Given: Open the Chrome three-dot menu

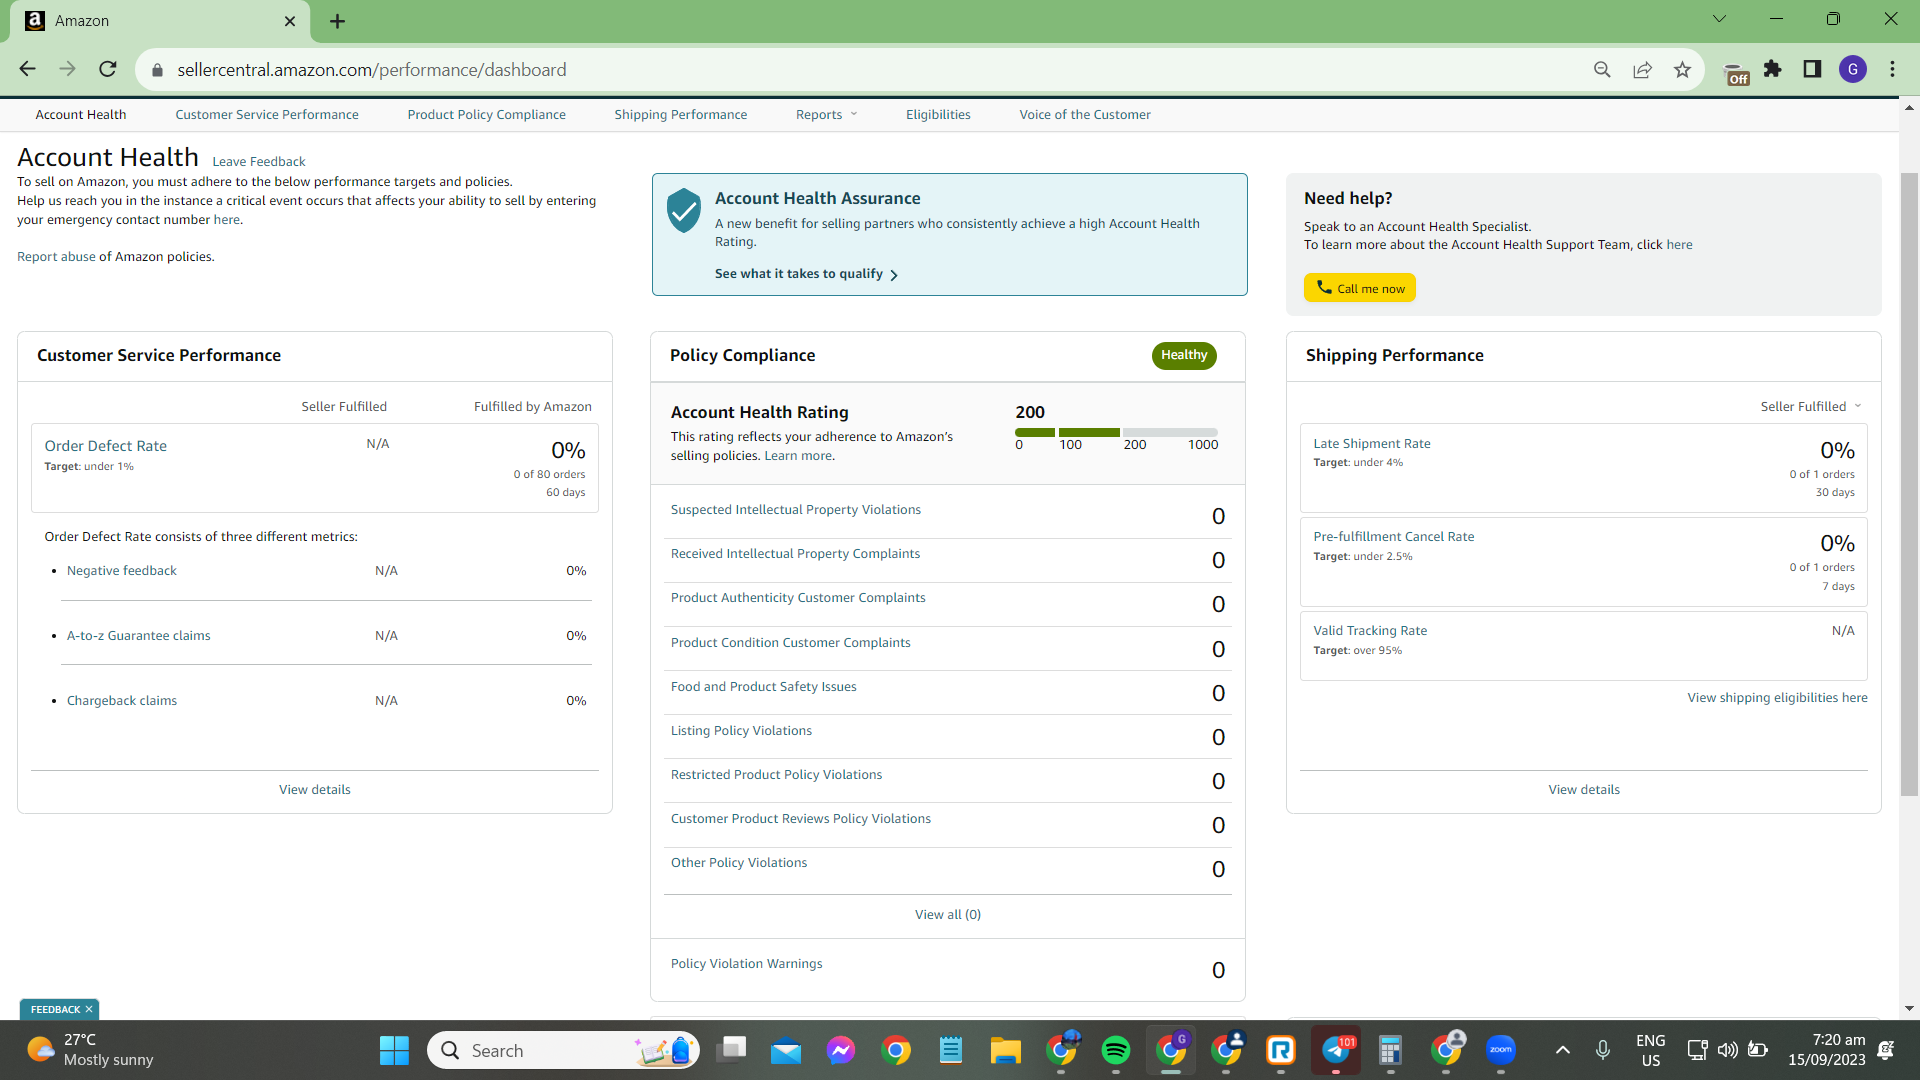Looking at the screenshot, I should 1893,69.
